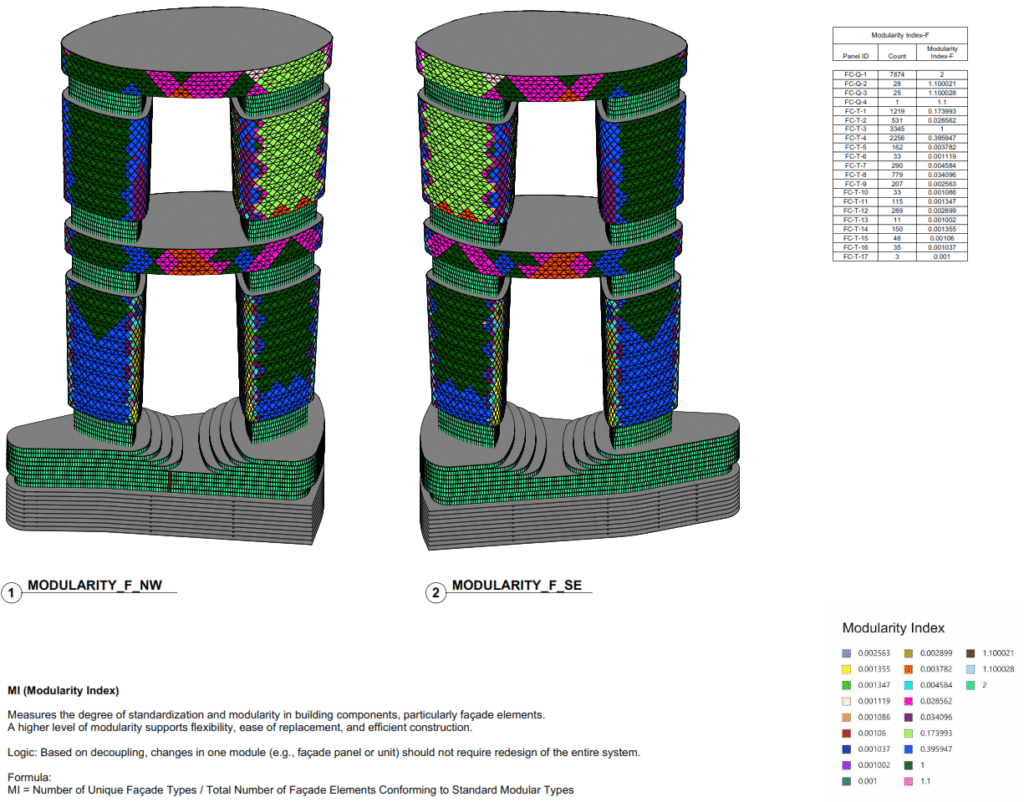Click the Modularity Index legend heading
Image resolution: width=1024 pixels, height=802 pixels.
pos(893,628)
